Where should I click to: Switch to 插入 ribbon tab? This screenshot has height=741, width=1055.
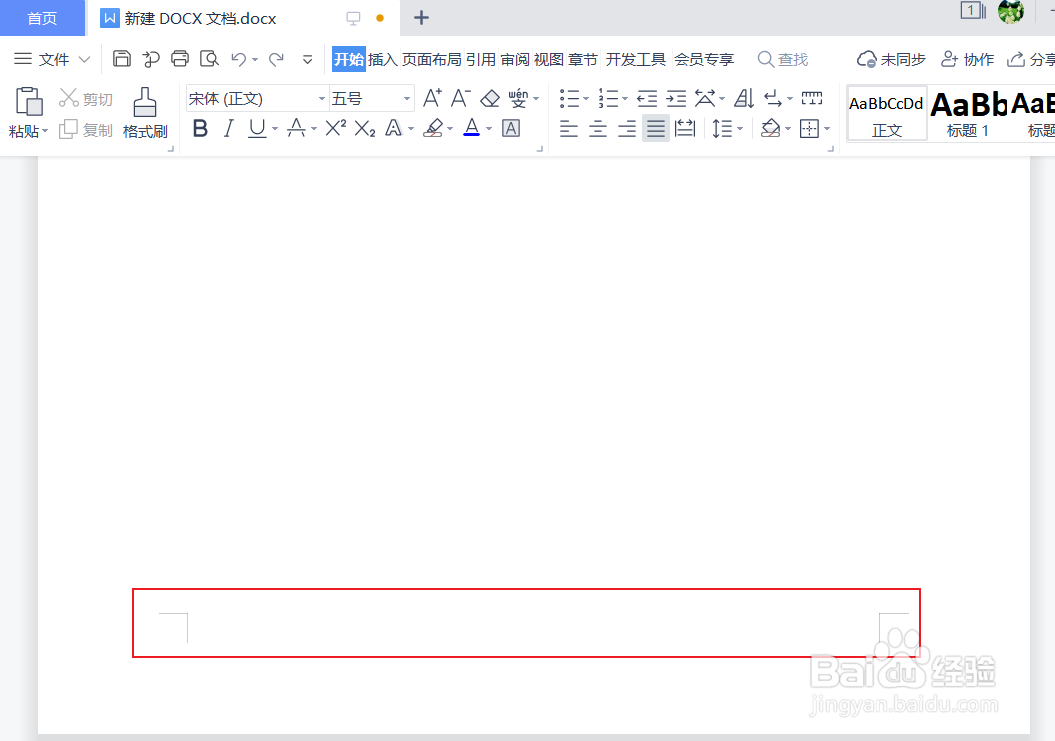point(382,59)
